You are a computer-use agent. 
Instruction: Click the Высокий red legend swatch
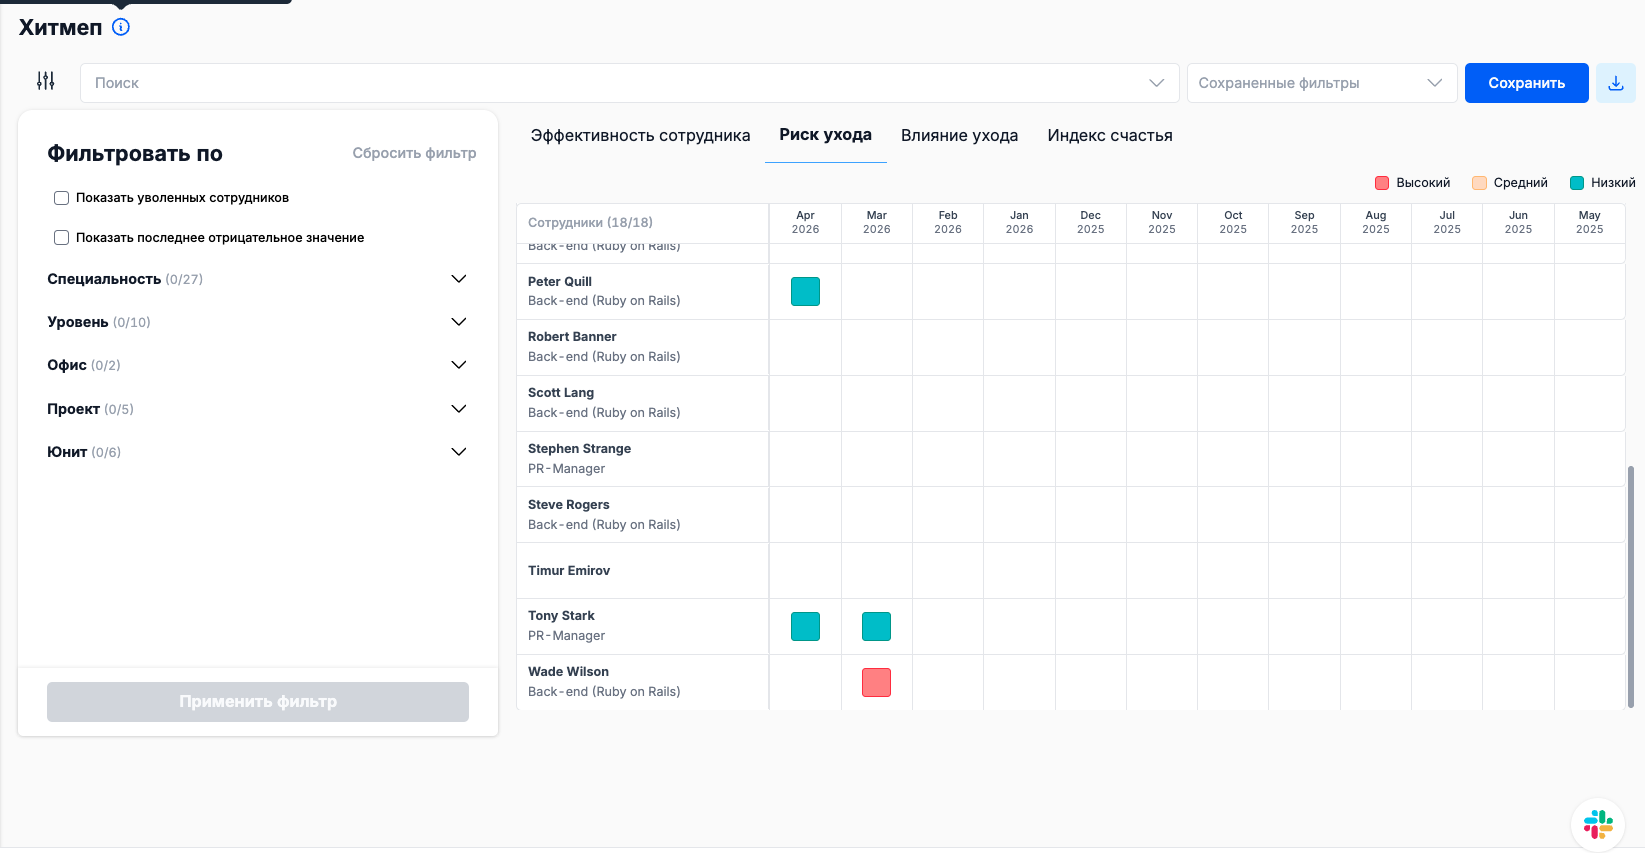point(1382,183)
